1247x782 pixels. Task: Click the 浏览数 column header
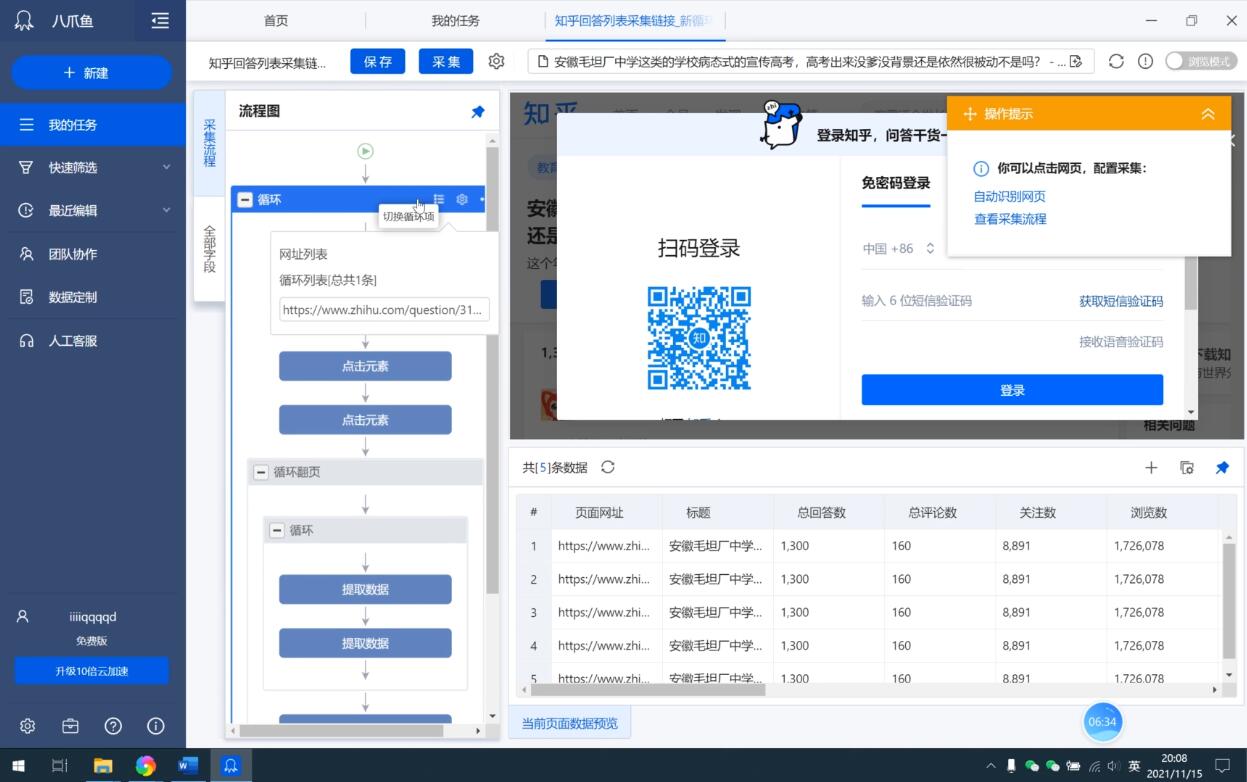tap(1160, 512)
